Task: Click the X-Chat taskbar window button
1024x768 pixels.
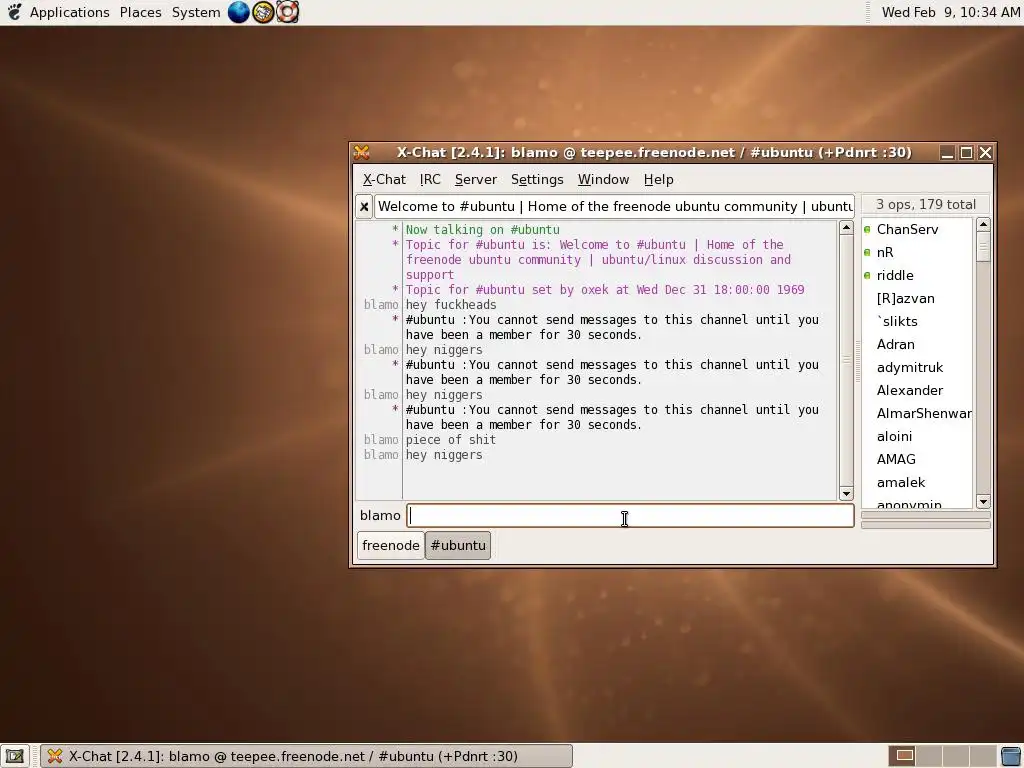Action: 306,756
